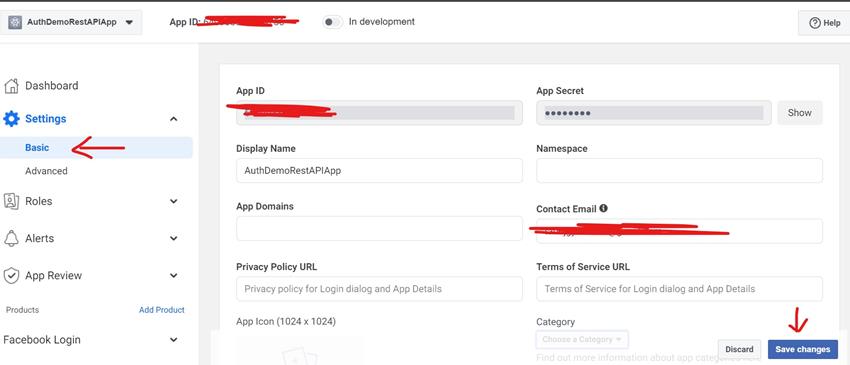Show the App Secret
850x365 pixels.
click(x=800, y=113)
